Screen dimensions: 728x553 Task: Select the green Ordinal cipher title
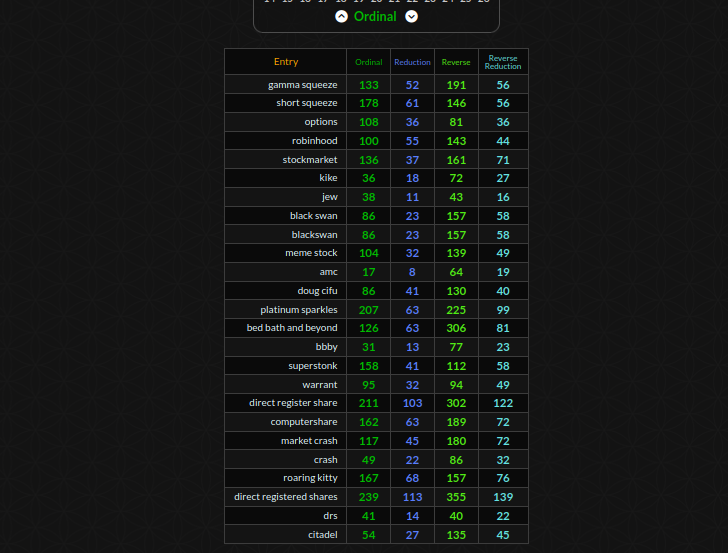(x=375, y=17)
